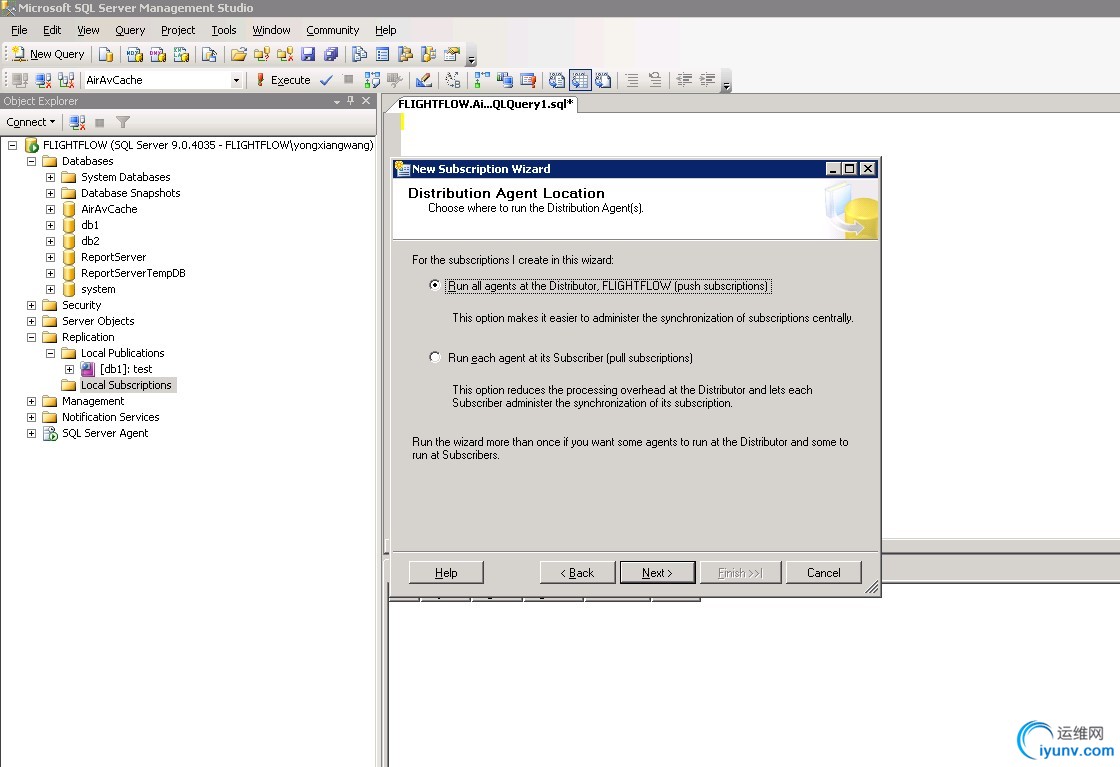Click the Disconnect query connection icon
This screenshot has height=767, width=1120.
pyautogui.click(x=44, y=80)
